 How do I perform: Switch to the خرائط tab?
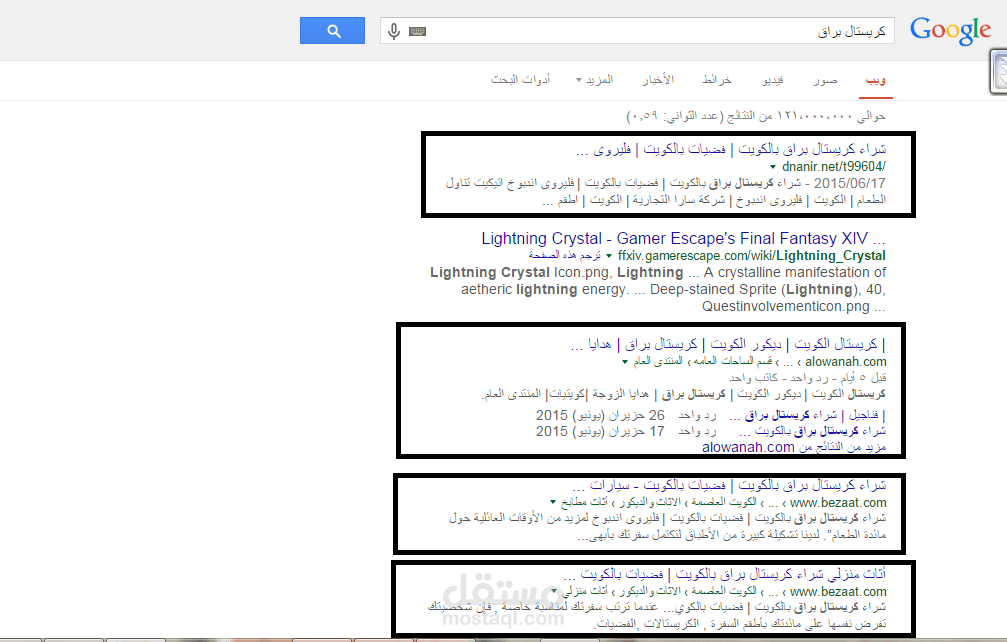pyautogui.click(x=717, y=80)
